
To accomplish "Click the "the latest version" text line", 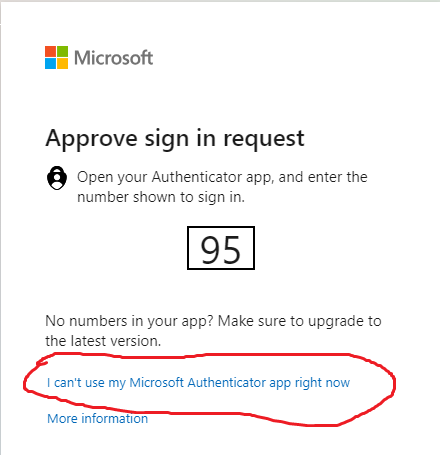I will pos(103,341).
